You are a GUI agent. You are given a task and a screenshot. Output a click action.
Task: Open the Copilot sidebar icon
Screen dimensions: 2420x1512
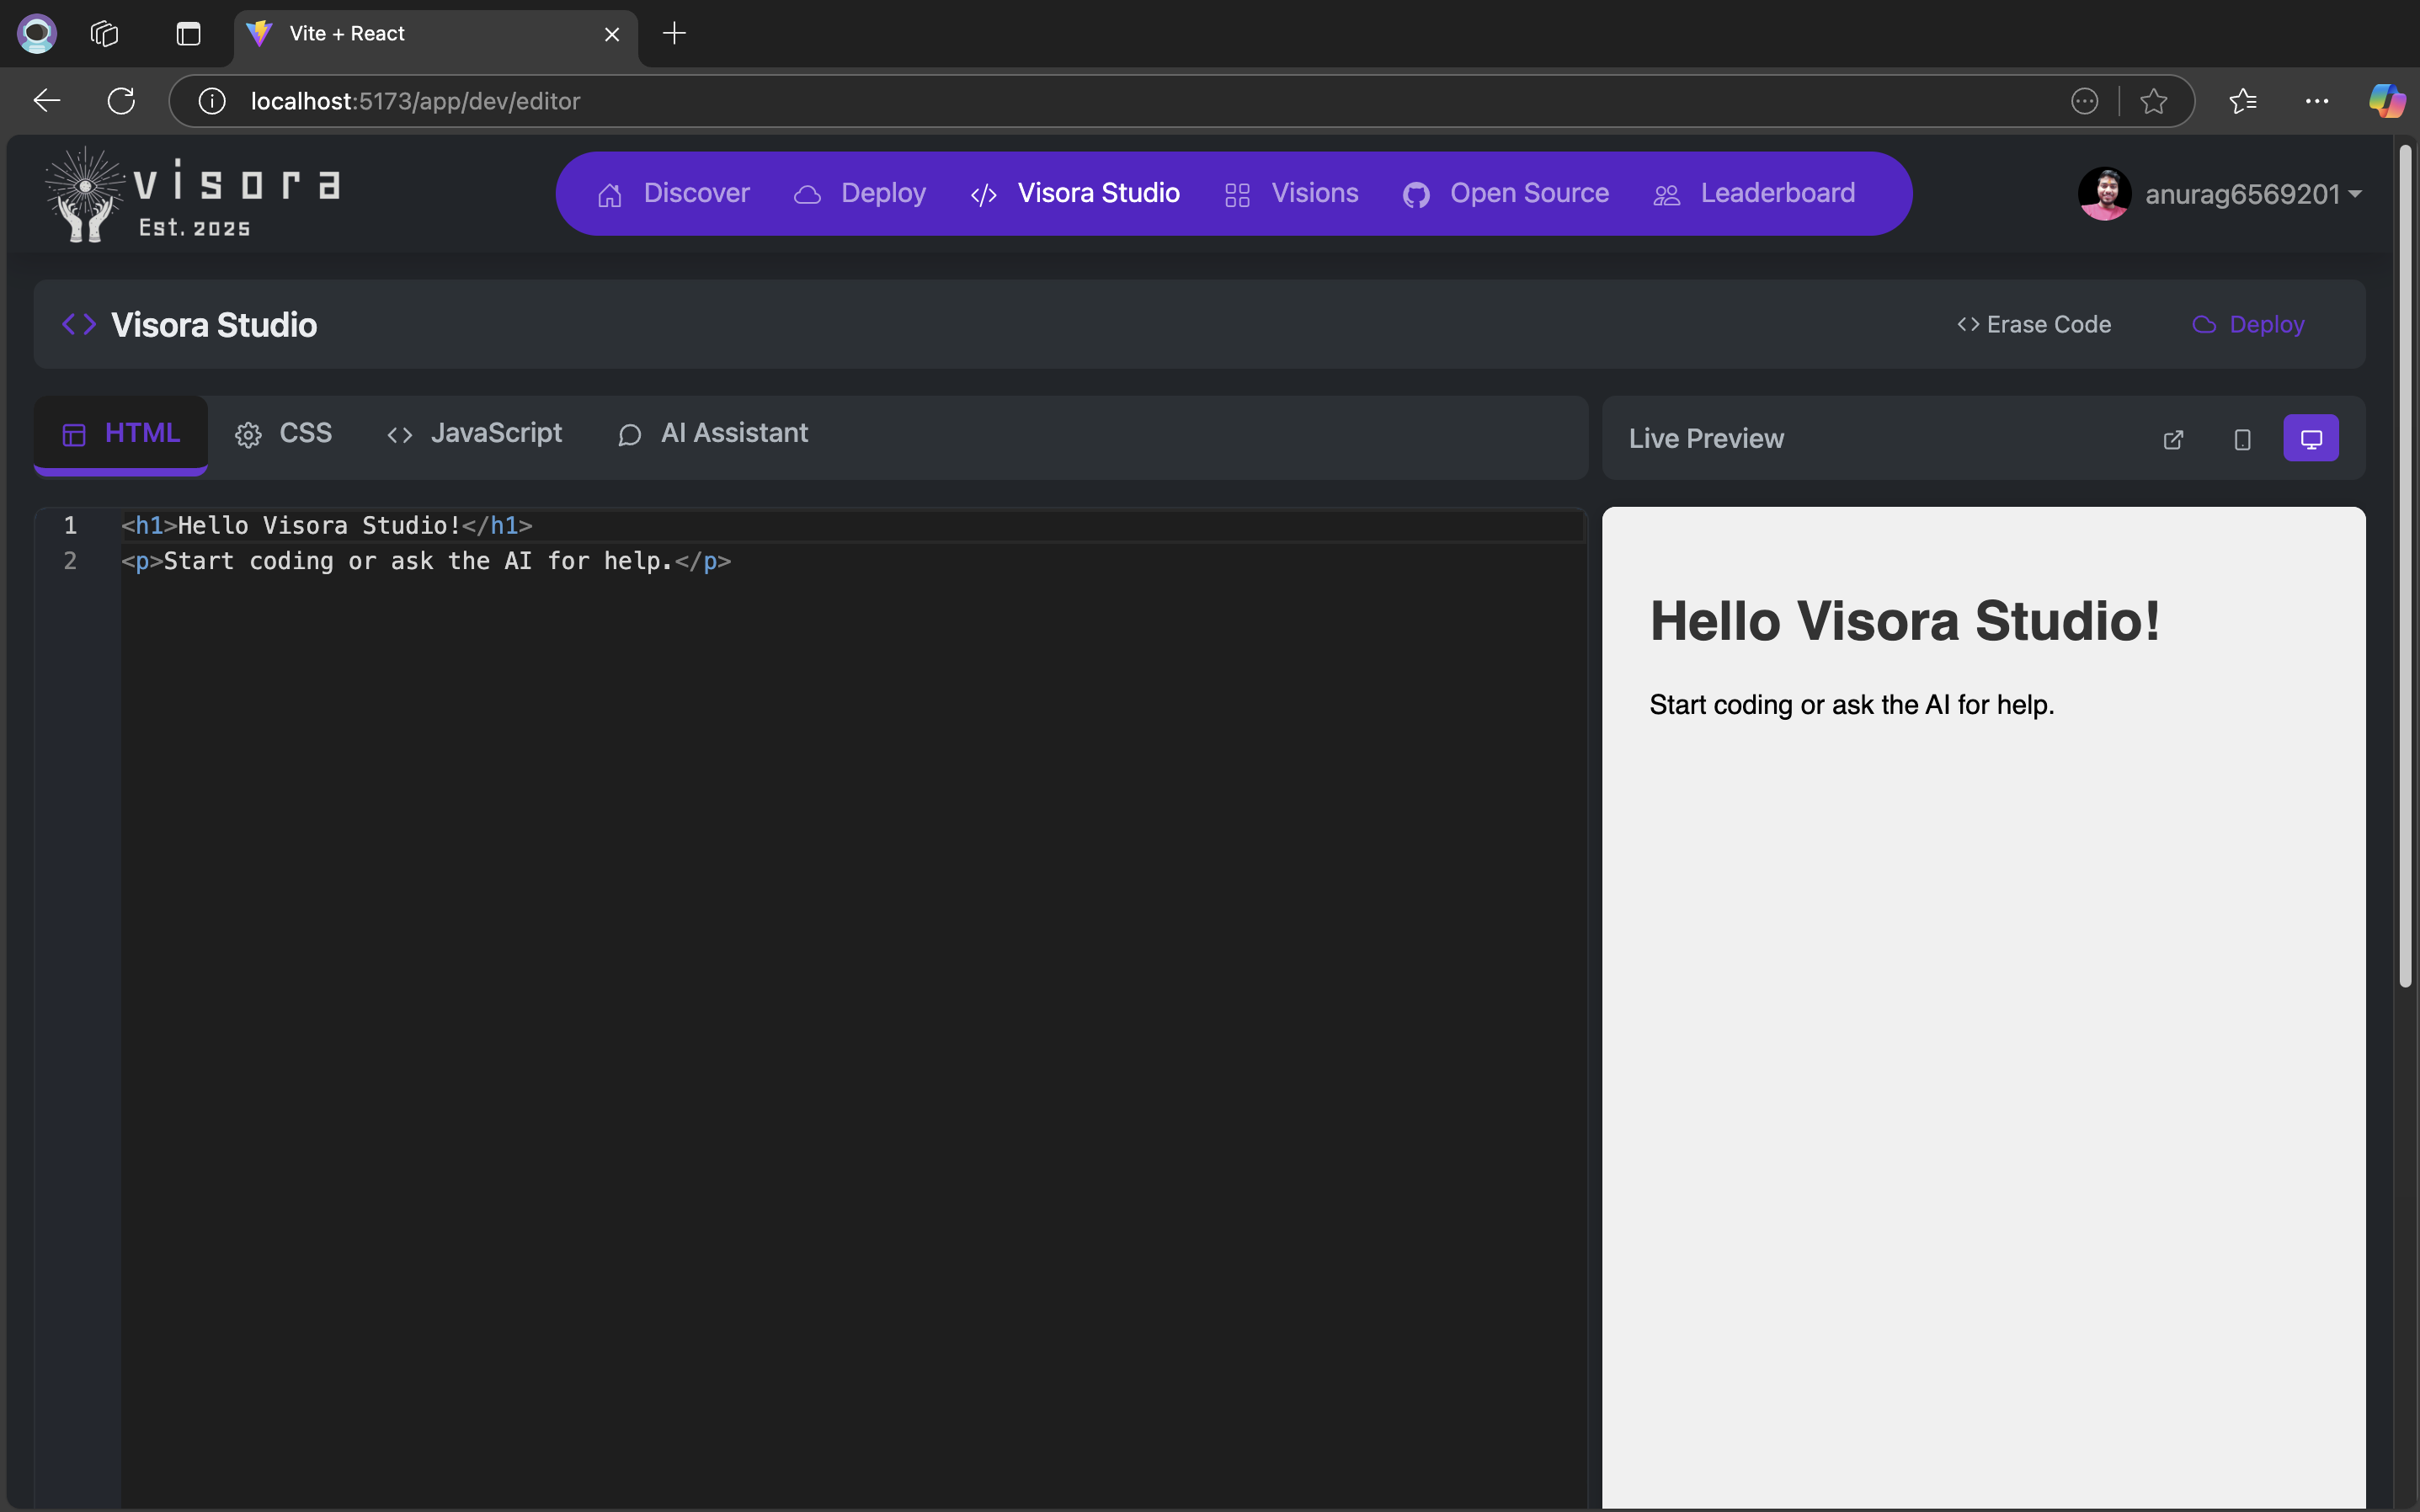tap(2386, 101)
